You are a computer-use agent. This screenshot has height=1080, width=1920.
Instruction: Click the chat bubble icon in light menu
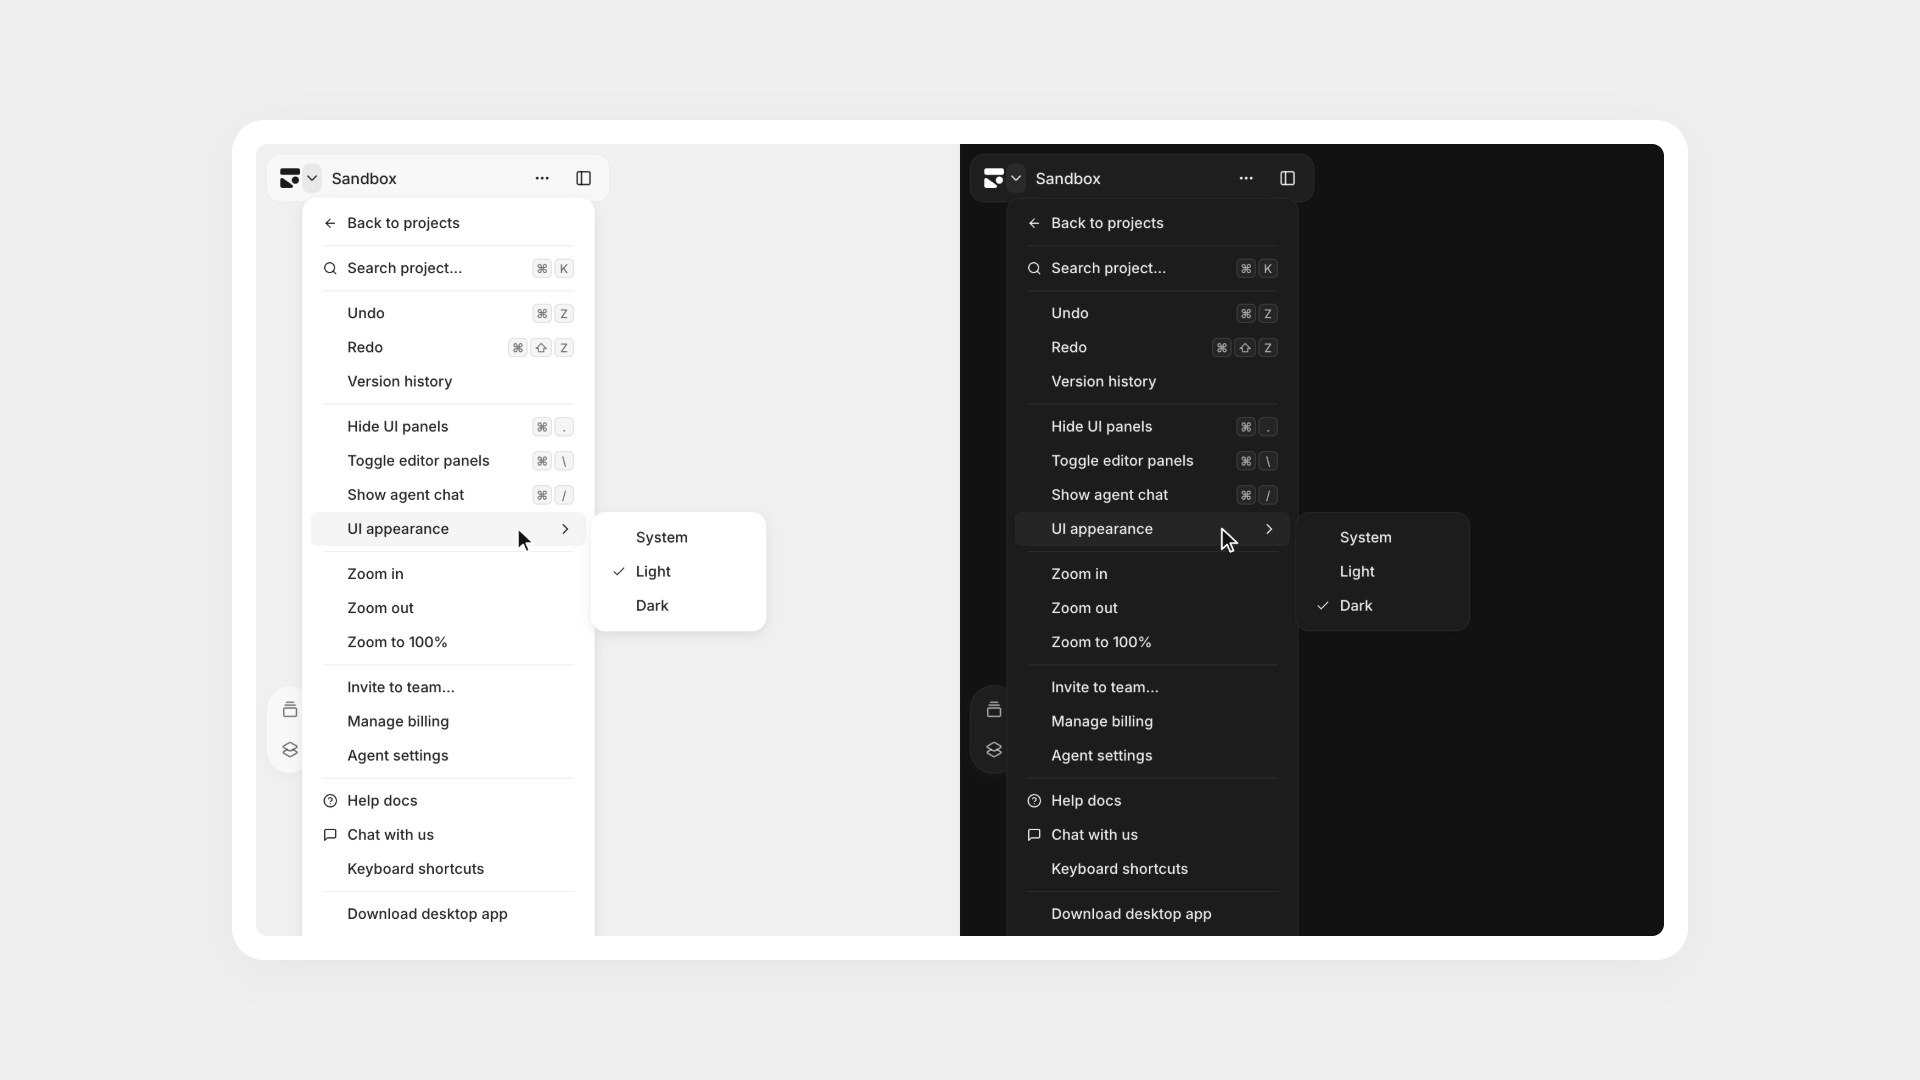(330, 835)
